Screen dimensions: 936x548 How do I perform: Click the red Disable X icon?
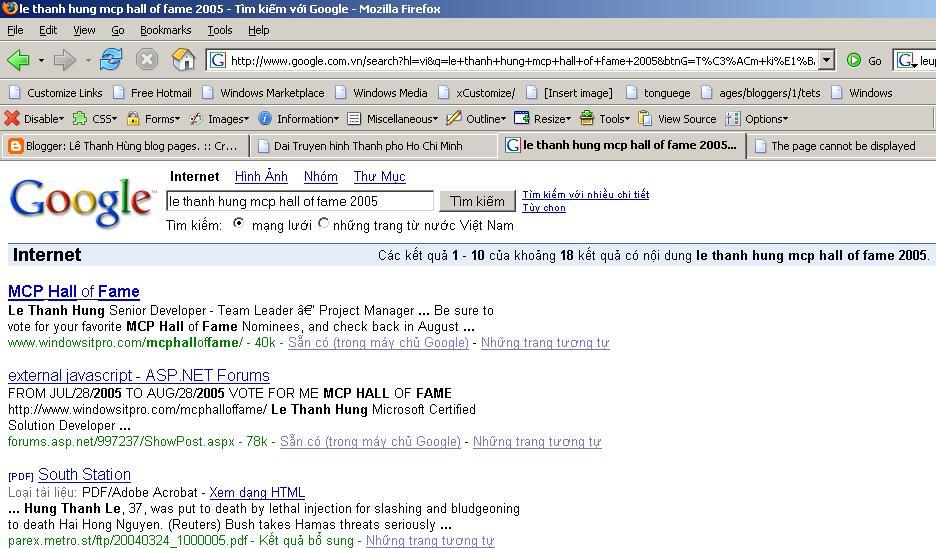[x=12, y=118]
